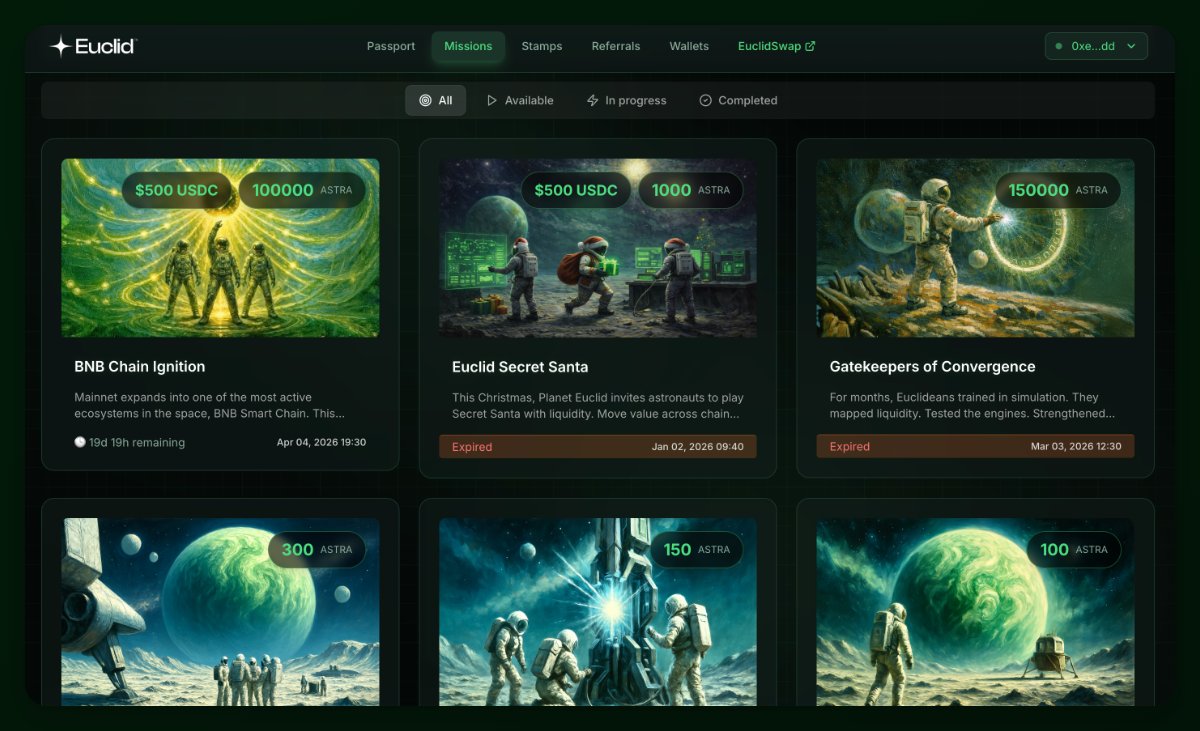
Task: Click the Expired bar on Euclid Secret Santa
Action: pyautogui.click(x=598, y=446)
